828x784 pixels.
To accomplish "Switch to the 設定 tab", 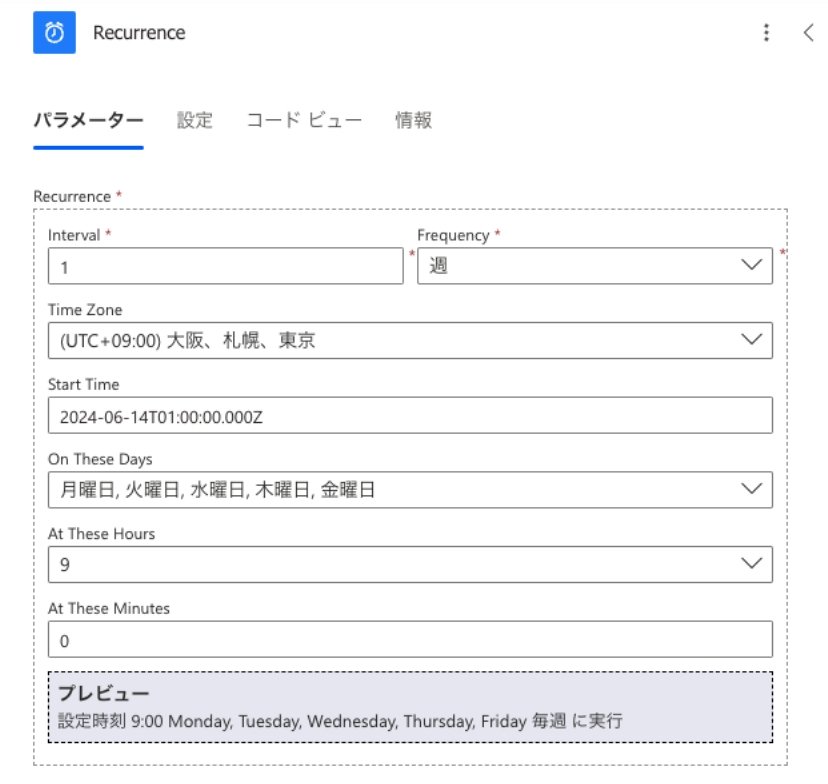I will coord(194,120).
